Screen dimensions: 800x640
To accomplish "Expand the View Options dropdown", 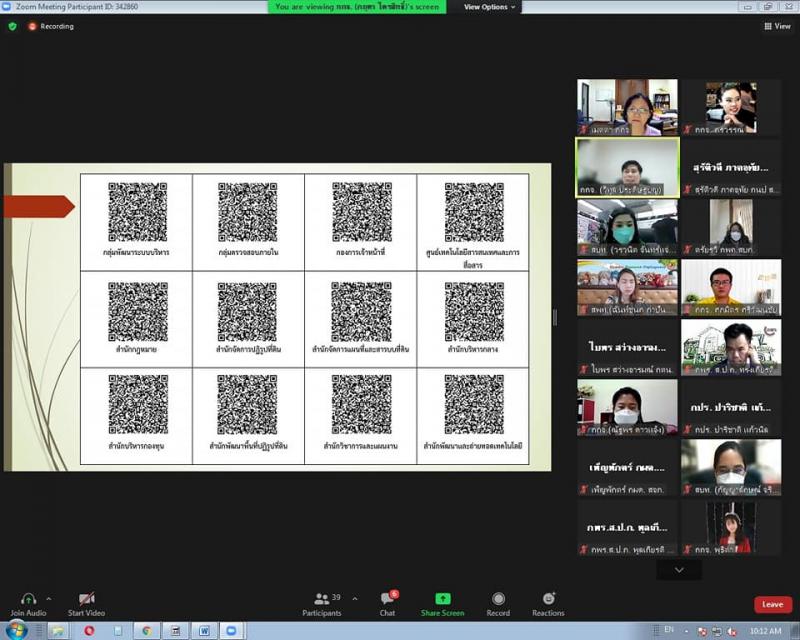I will click(489, 7).
